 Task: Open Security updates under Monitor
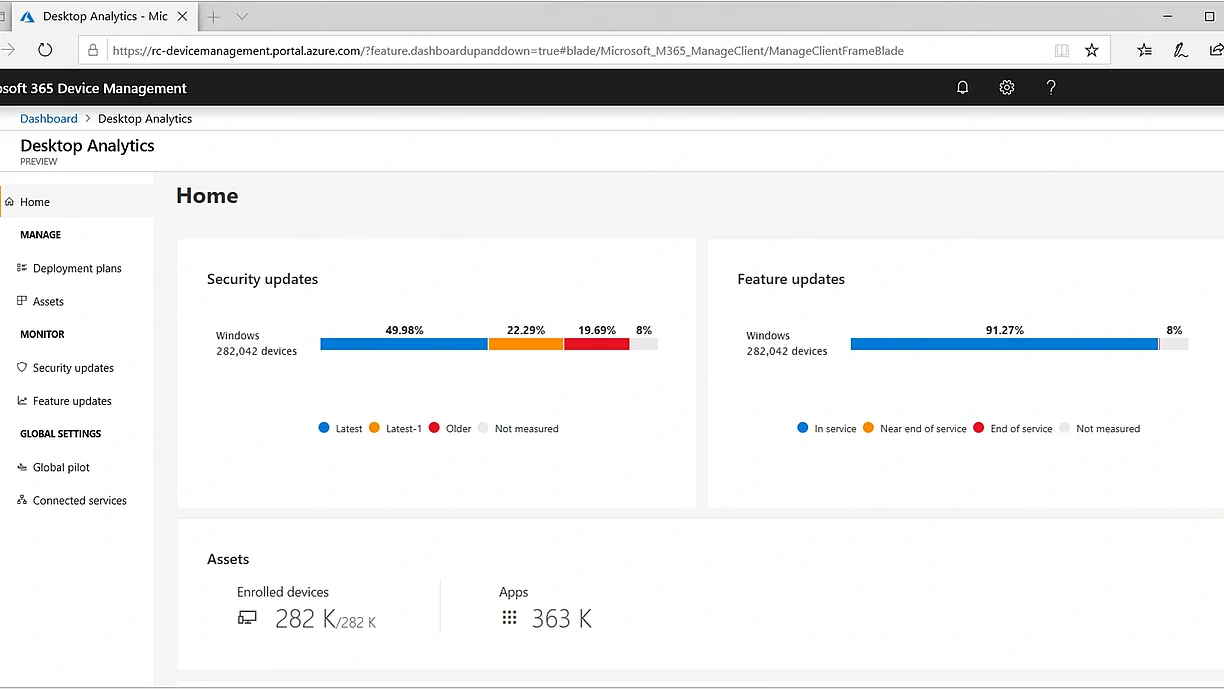(x=72, y=367)
